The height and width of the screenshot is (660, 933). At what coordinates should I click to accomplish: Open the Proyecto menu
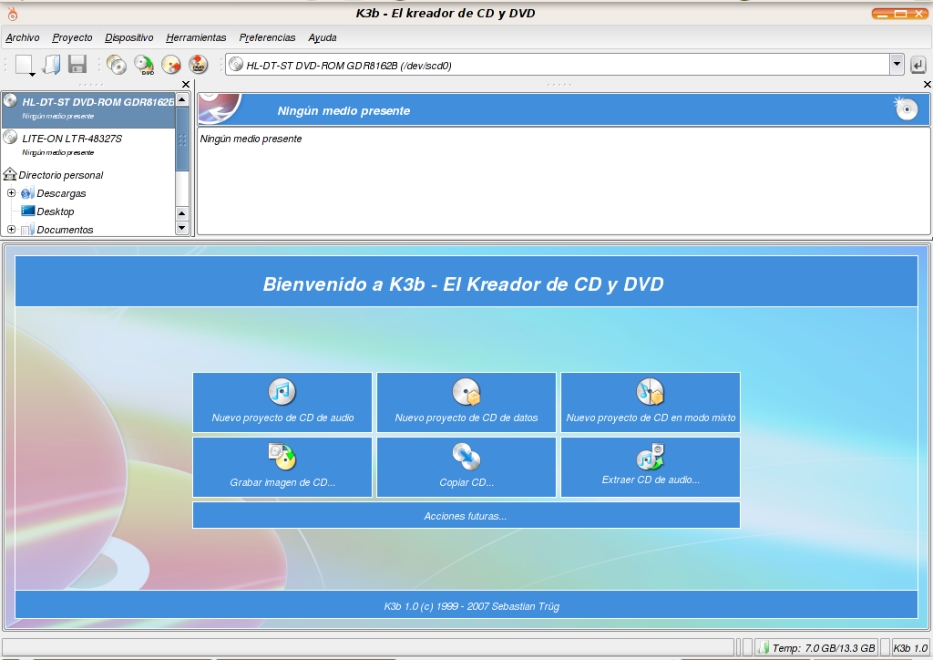(x=72, y=38)
